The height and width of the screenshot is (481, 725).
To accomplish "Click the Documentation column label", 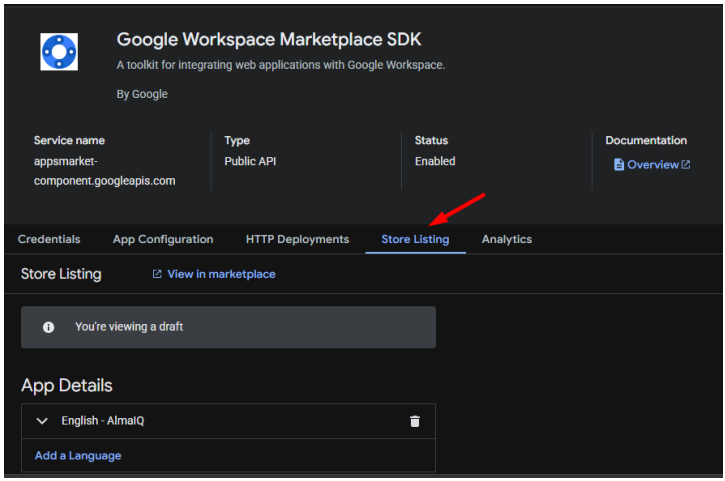I will tap(646, 140).
